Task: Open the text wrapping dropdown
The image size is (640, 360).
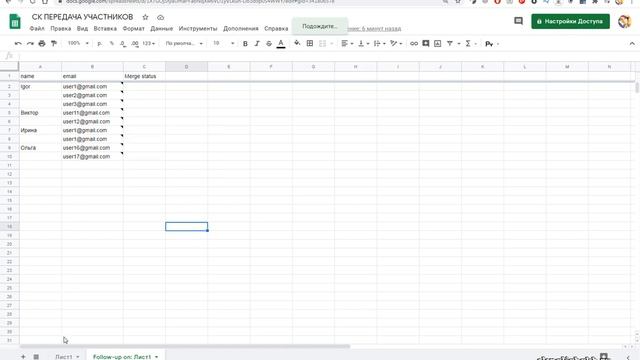Action: [379, 43]
